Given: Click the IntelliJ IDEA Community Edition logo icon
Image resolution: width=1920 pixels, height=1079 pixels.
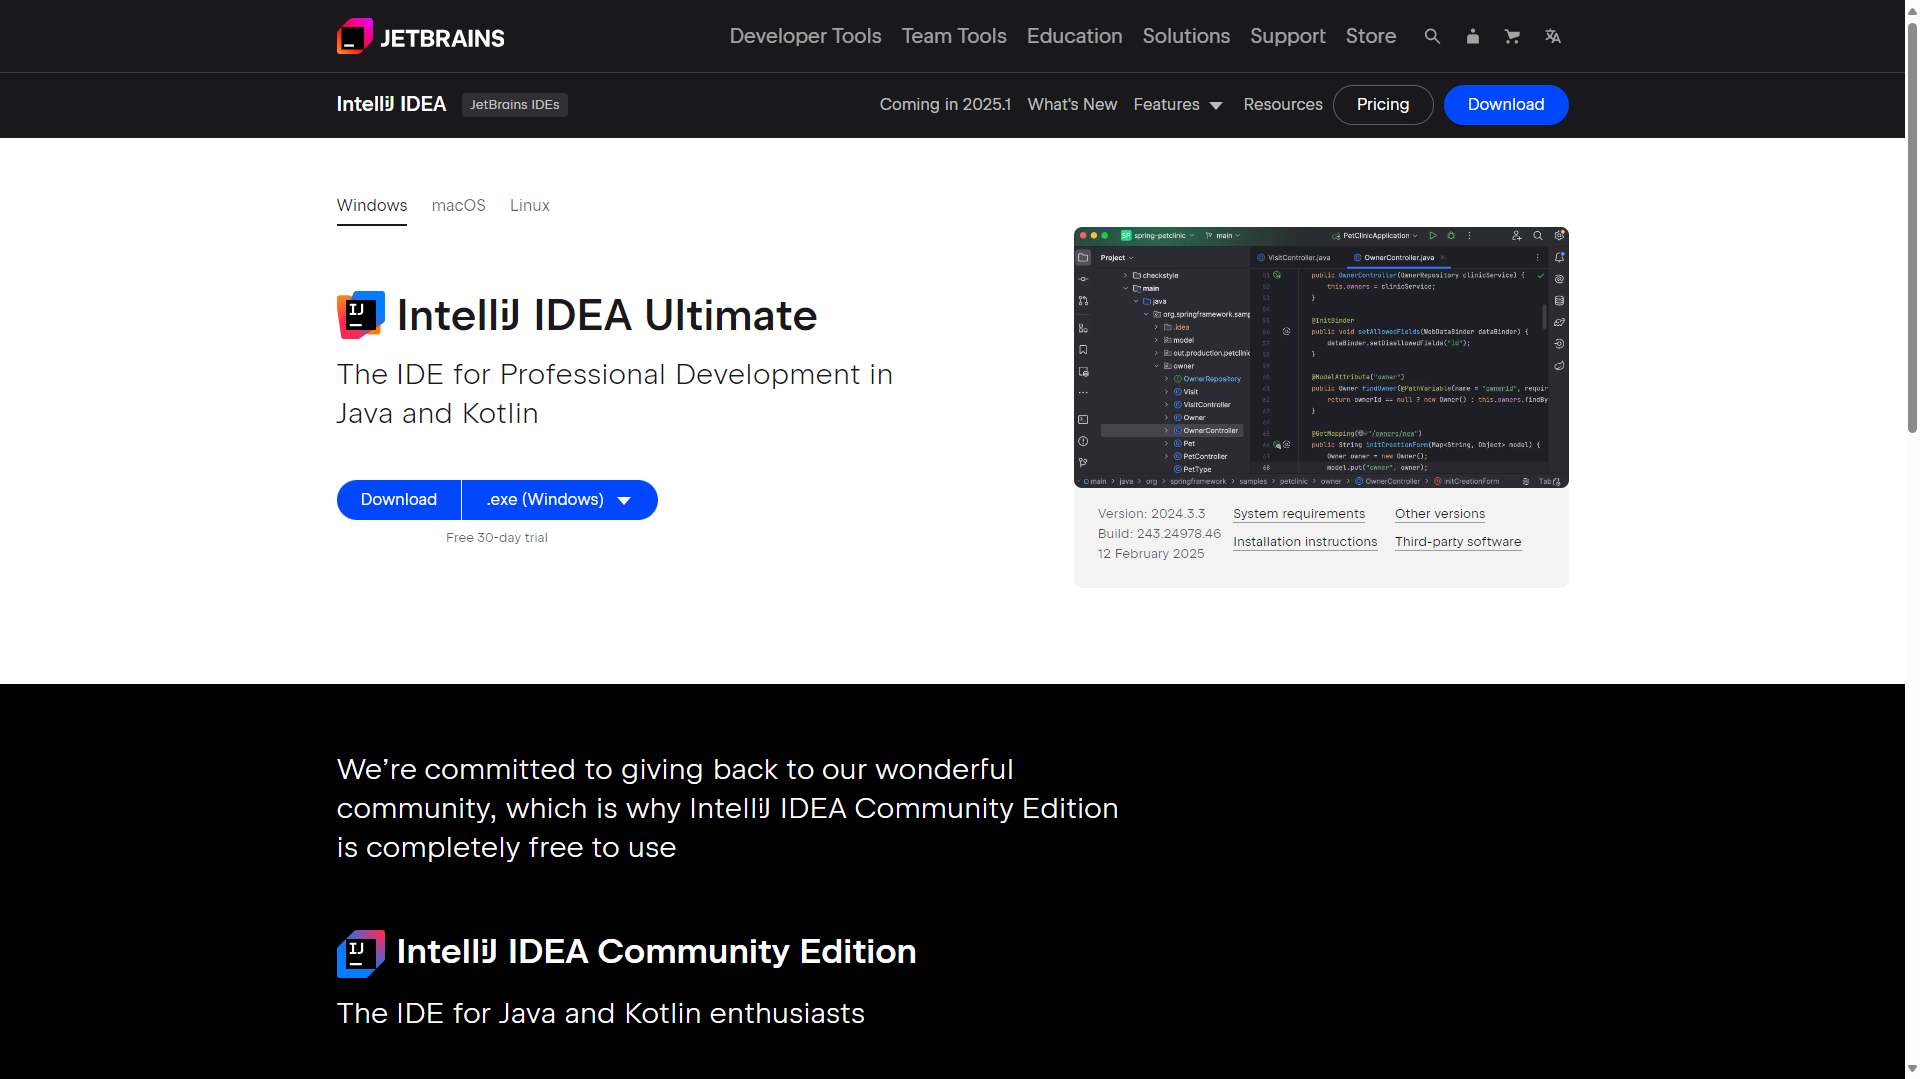Looking at the screenshot, I should pos(361,953).
